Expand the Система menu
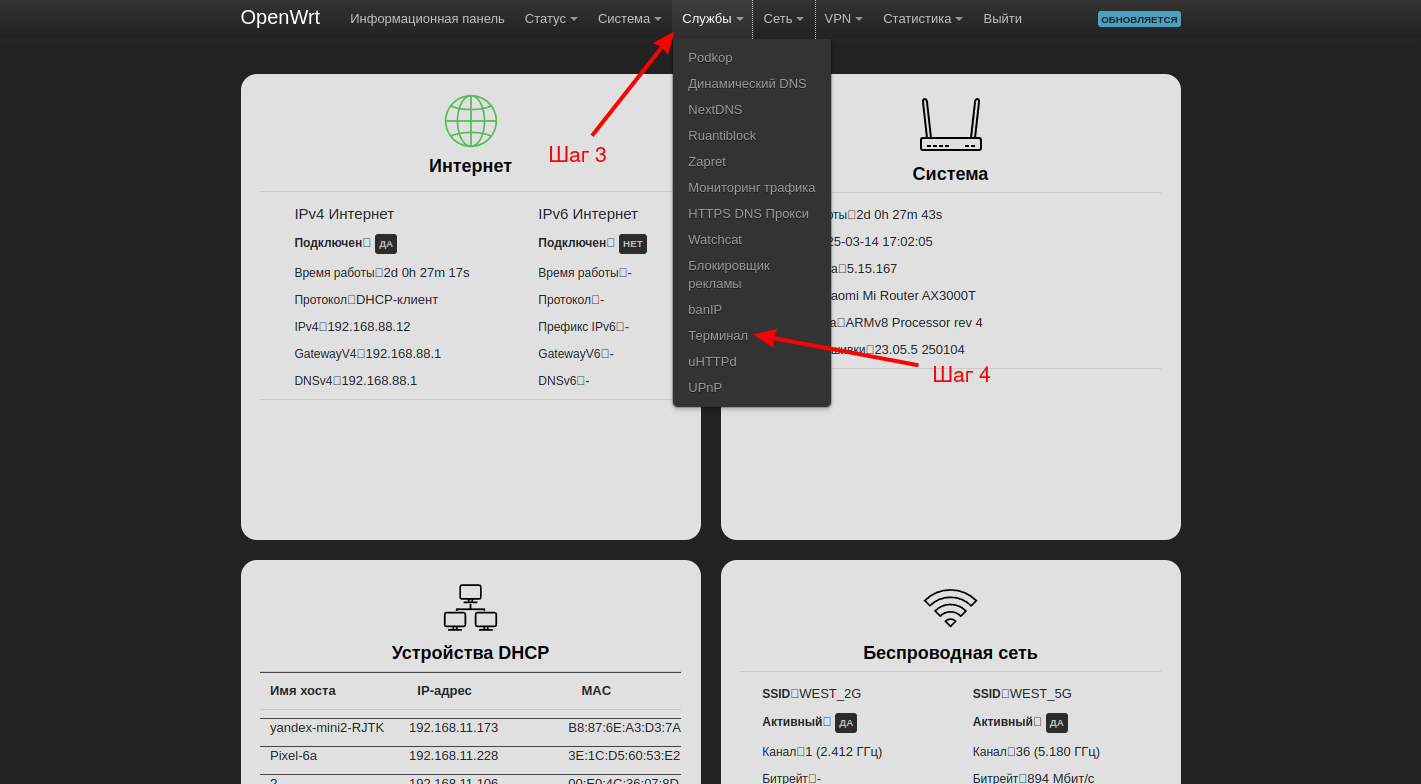The image size is (1421, 784). click(x=630, y=18)
